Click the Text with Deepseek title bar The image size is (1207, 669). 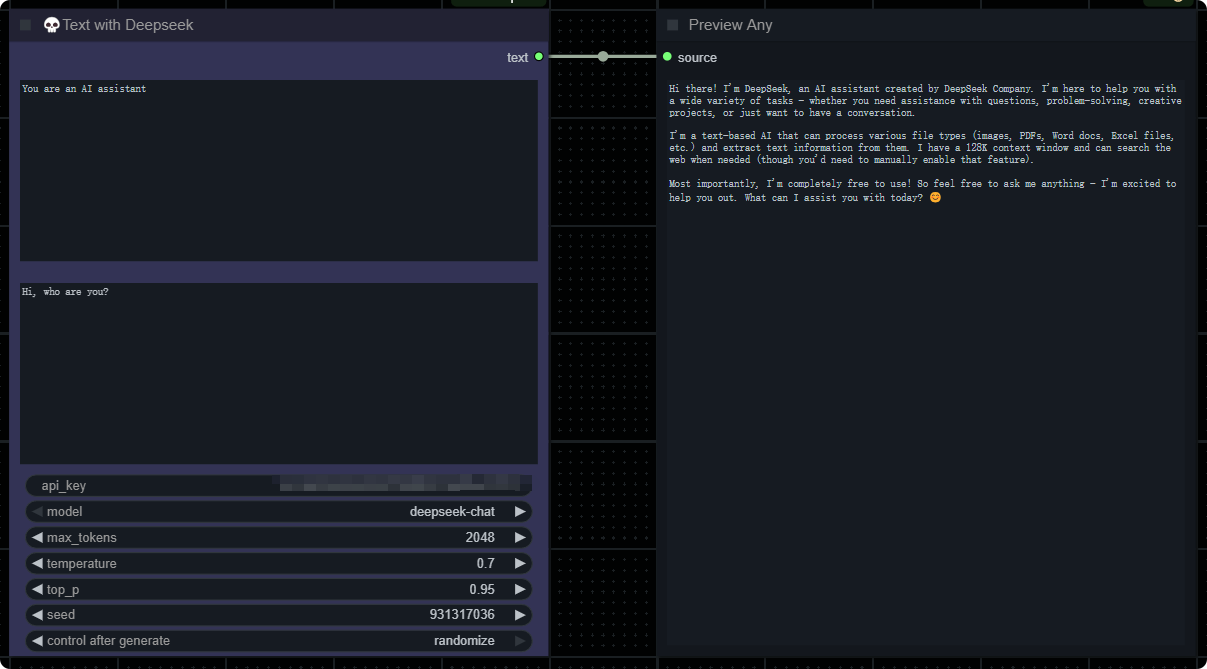tap(300, 25)
